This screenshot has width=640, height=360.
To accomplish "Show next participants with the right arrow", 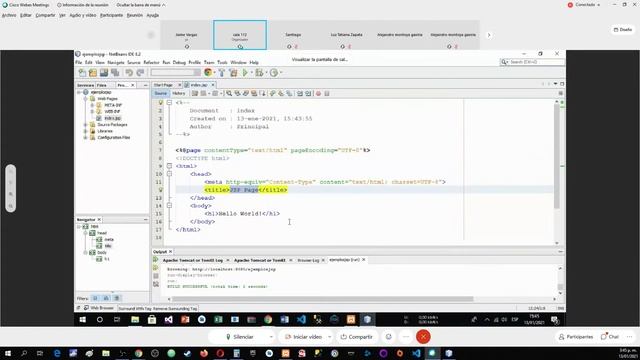I will click(x=489, y=35).
